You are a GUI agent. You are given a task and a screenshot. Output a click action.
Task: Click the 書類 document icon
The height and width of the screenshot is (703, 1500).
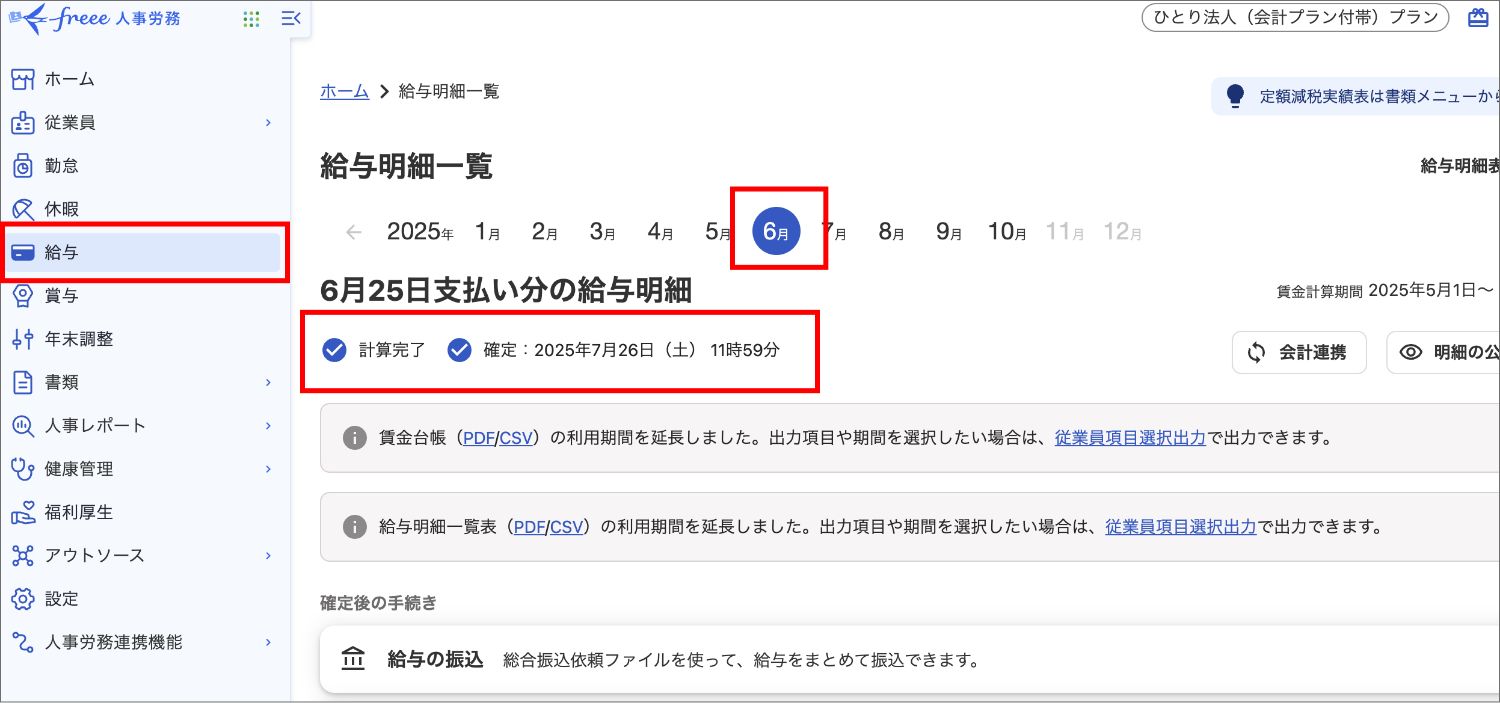(x=23, y=382)
